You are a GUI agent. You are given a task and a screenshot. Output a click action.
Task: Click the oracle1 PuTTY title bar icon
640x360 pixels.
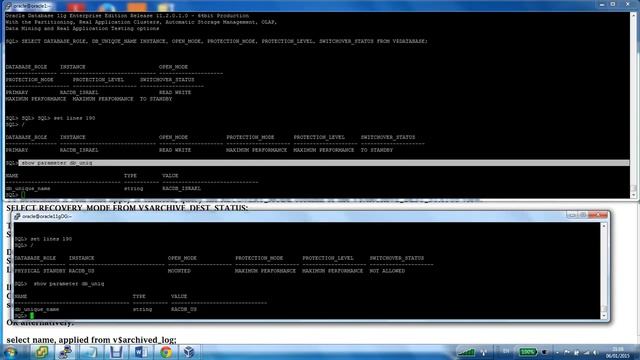(x=8, y=6)
